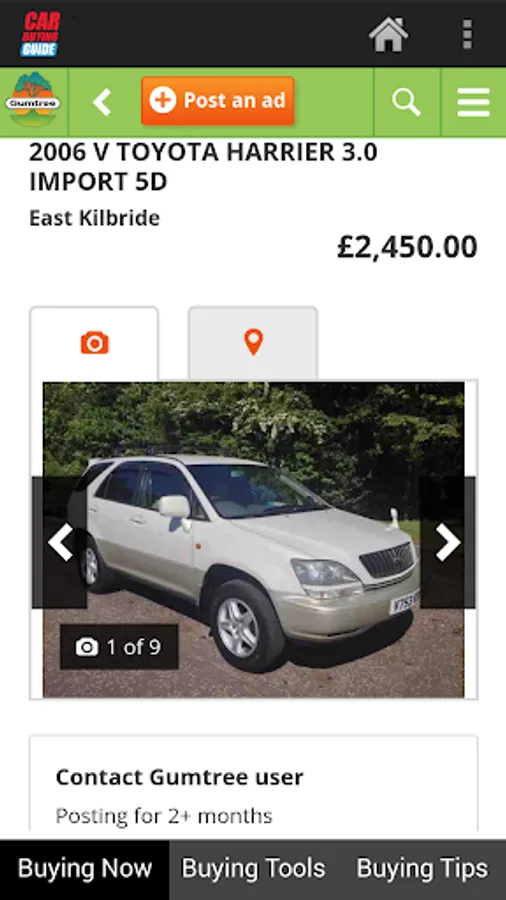Tap the Car Buying Guide logo

(41, 34)
